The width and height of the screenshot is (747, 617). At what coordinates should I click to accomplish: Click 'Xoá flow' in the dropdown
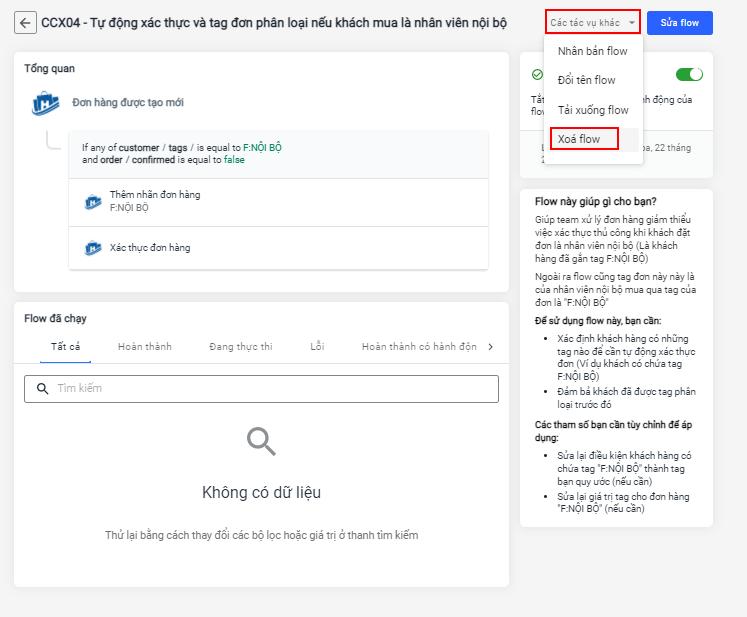point(579,139)
